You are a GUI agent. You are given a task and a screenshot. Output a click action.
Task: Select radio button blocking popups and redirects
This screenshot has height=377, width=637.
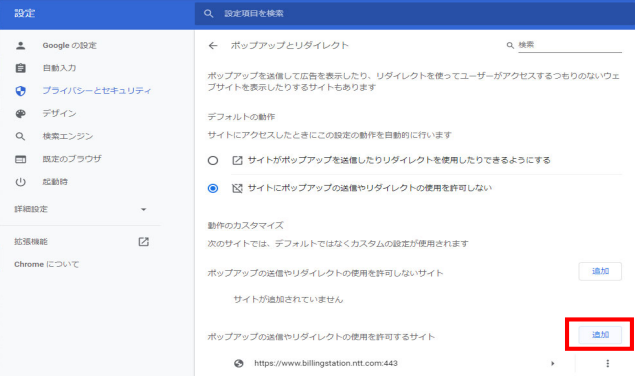point(213,188)
